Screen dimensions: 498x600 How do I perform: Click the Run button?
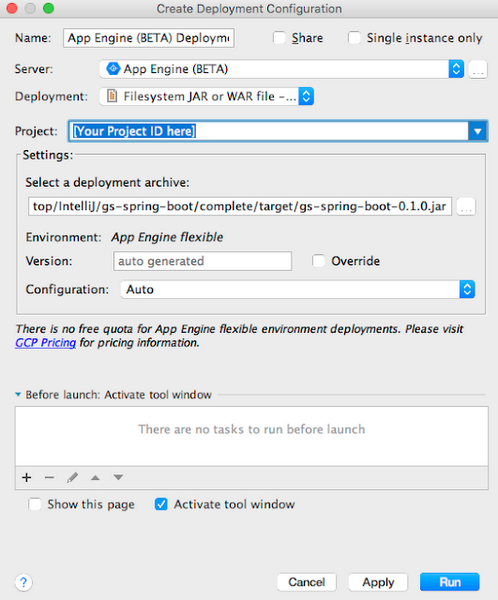450,582
